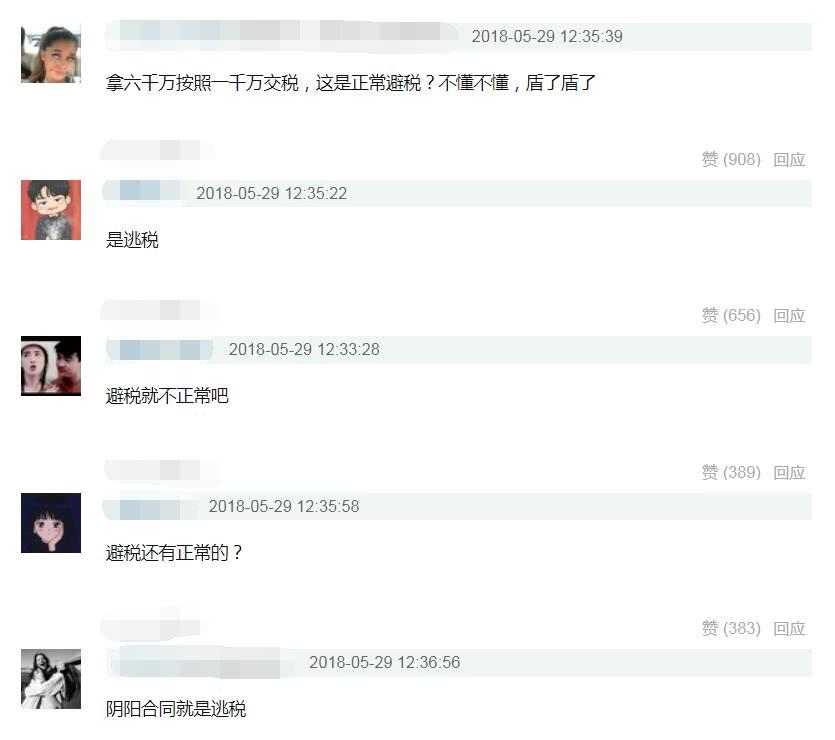Click the comment text 阴阳合同就是逃税
Viewport: 835px width, 740px height.
point(176,709)
